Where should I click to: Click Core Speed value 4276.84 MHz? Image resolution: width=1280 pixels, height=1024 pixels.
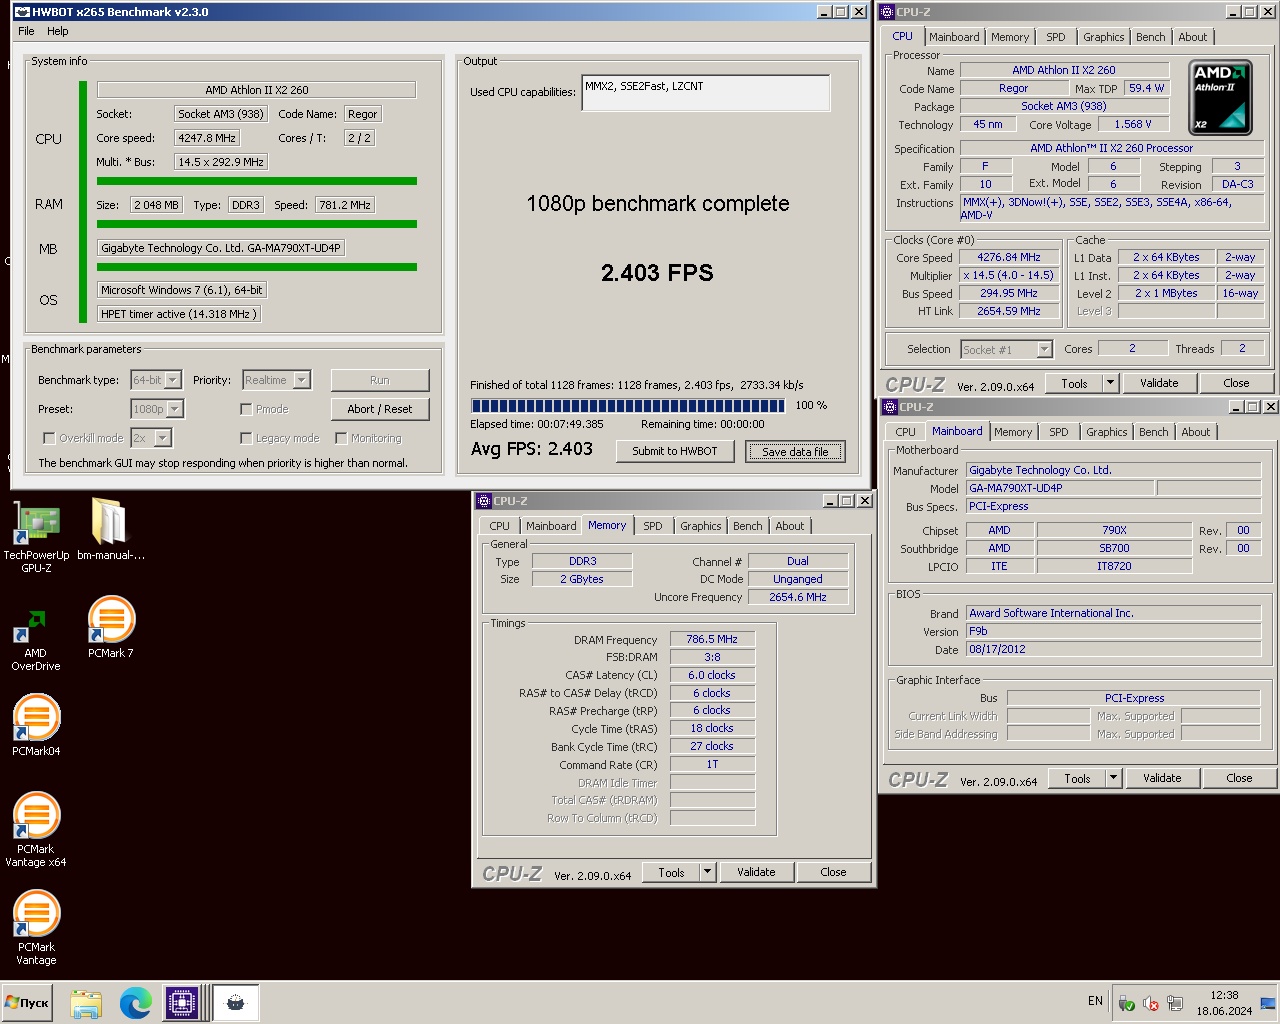(1009, 257)
